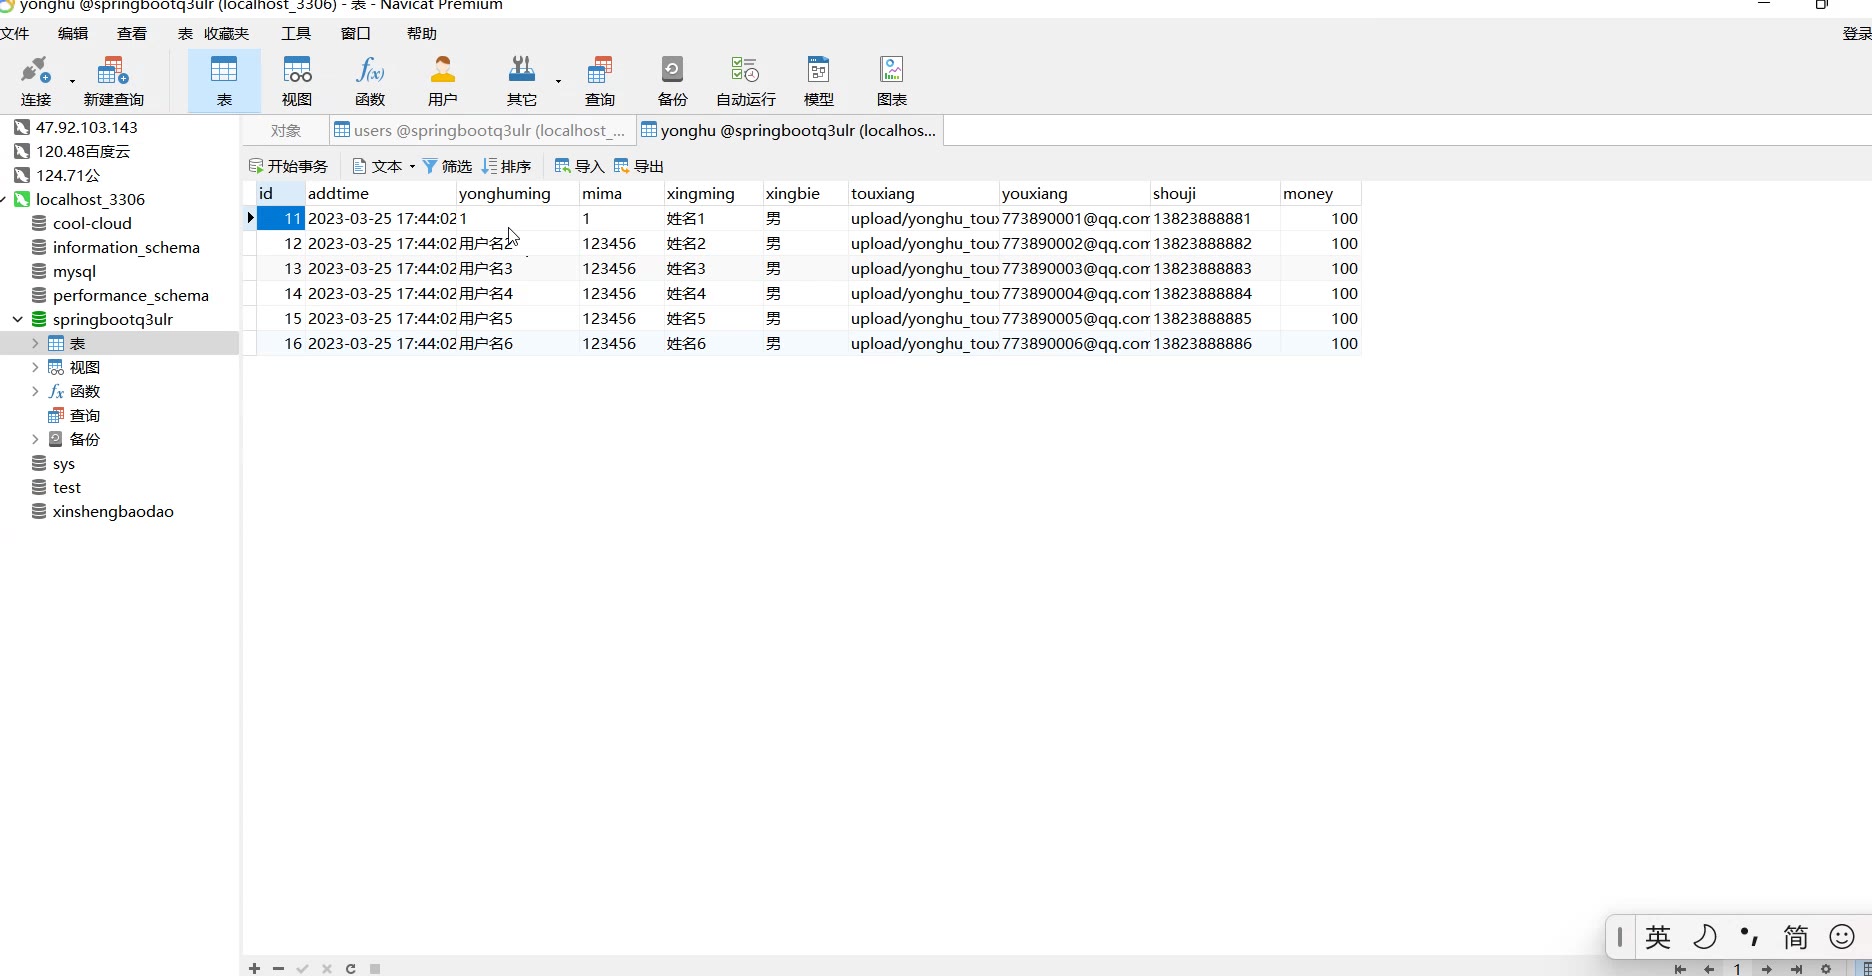Open the 工具 menu
The height and width of the screenshot is (976, 1872).
[x=296, y=33]
